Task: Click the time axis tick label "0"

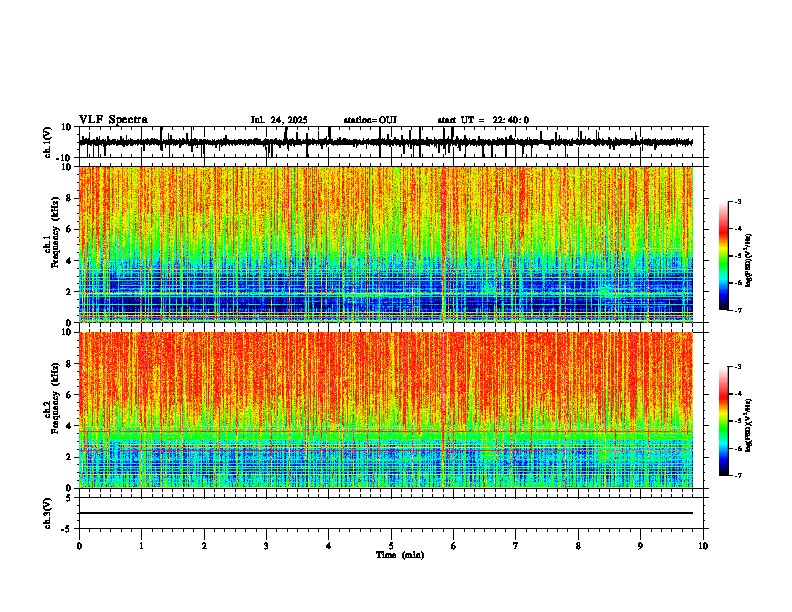Action: click(x=79, y=546)
